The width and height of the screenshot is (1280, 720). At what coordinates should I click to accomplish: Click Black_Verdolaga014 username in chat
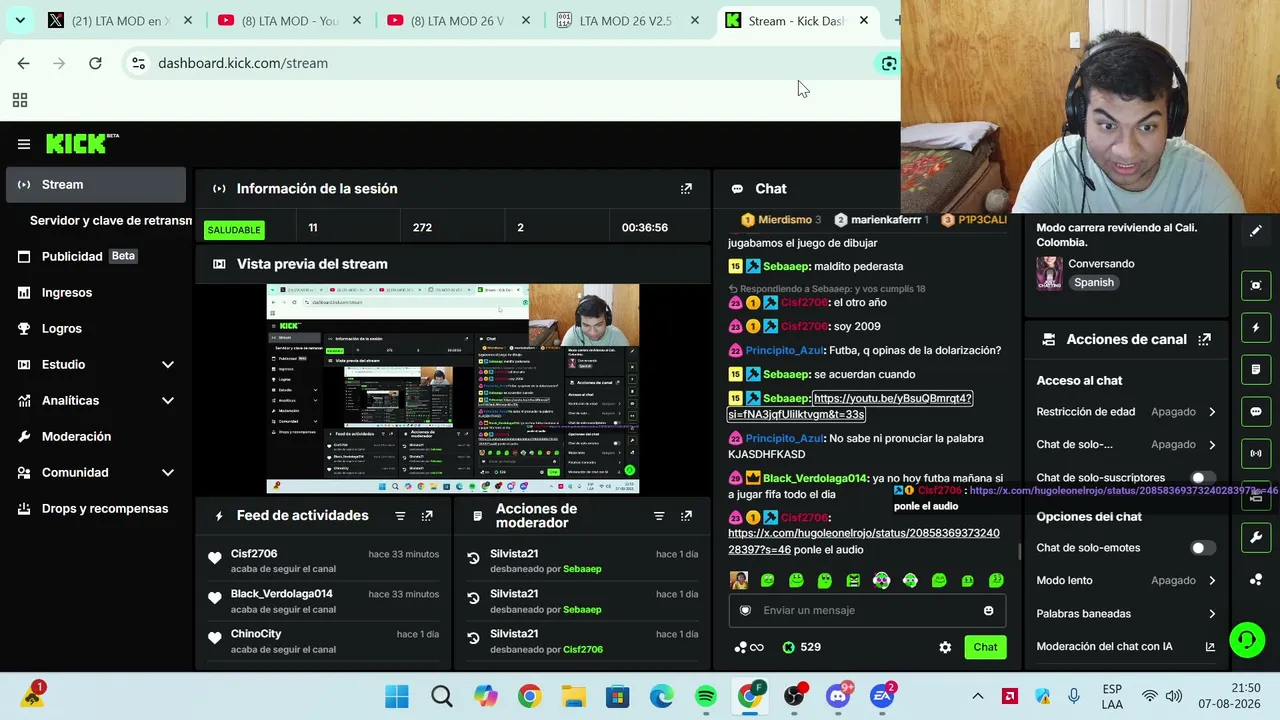(815, 478)
